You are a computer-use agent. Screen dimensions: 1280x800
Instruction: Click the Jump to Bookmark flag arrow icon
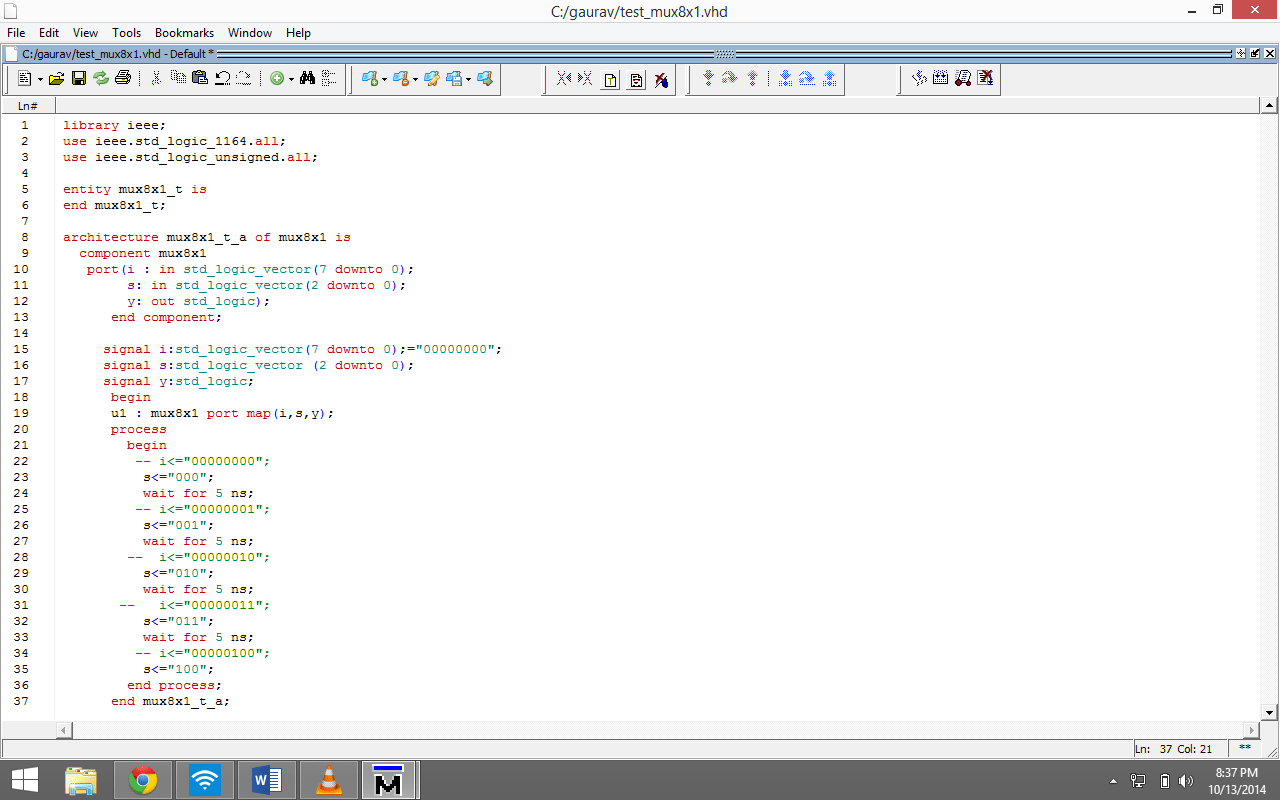[485, 78]
